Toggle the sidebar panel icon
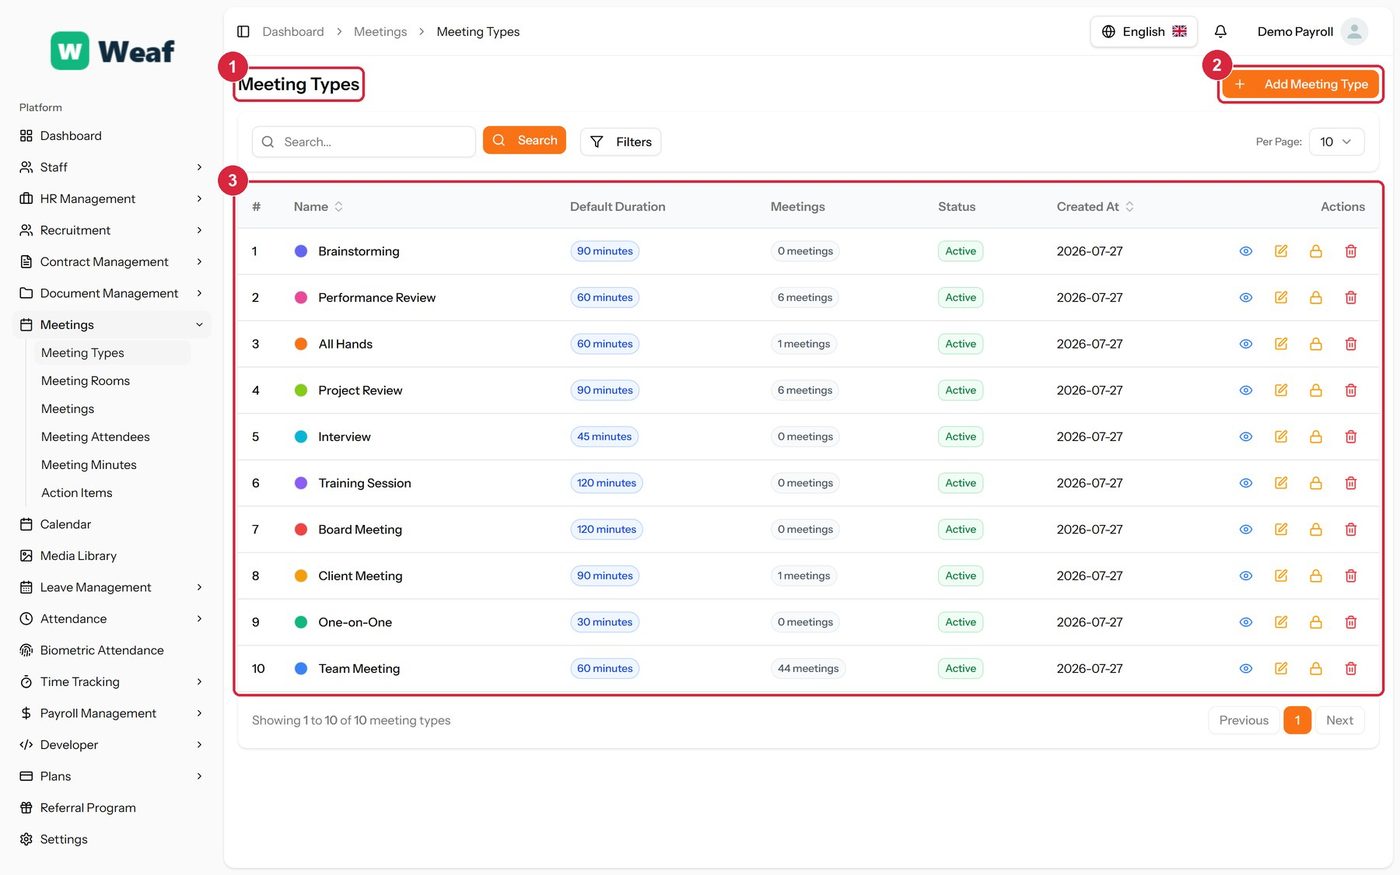Viewport: 1400px width, 875px height. [x=243, y=32]
